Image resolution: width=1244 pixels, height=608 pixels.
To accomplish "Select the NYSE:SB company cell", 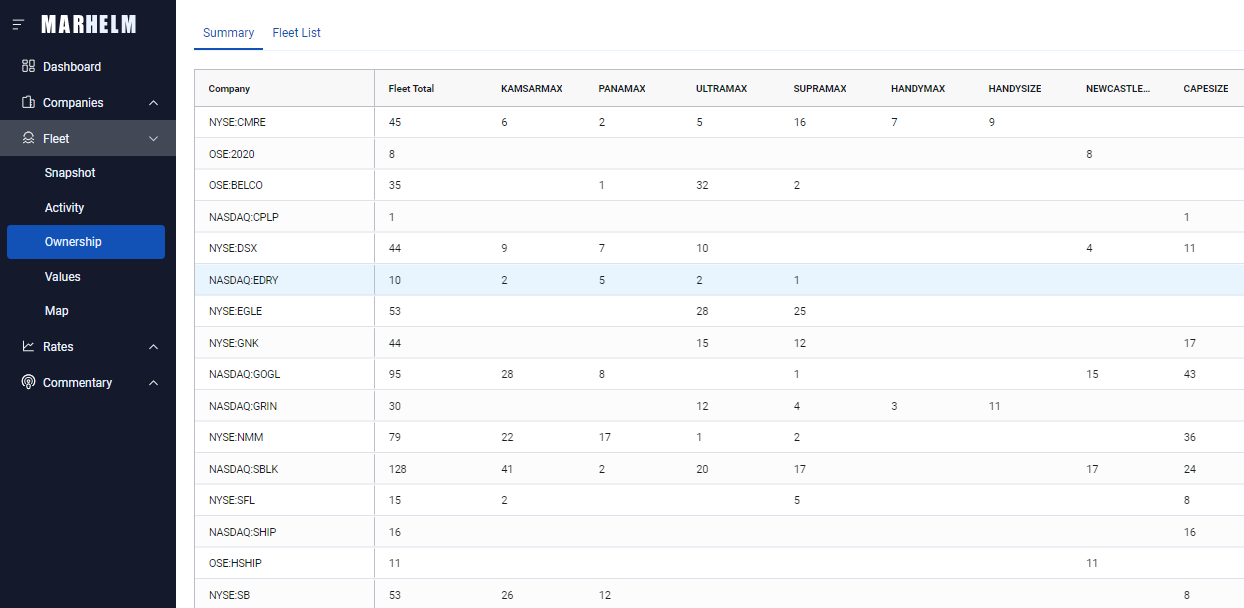I will pos(284,595).
